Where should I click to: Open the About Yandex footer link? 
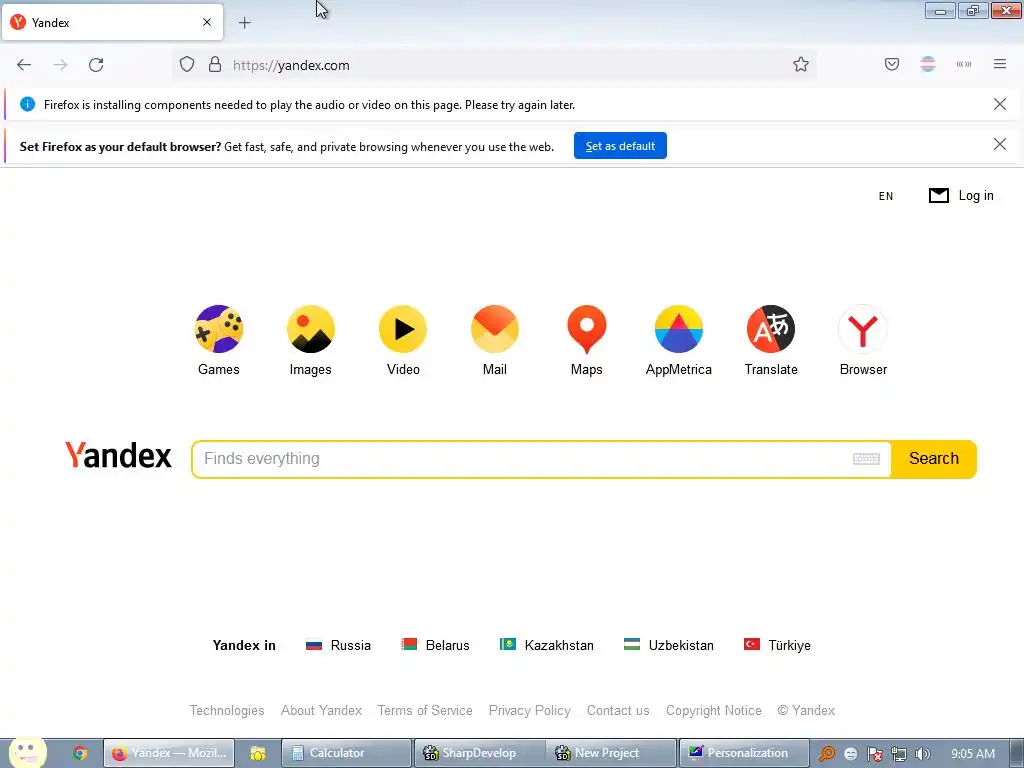point(321,711)
